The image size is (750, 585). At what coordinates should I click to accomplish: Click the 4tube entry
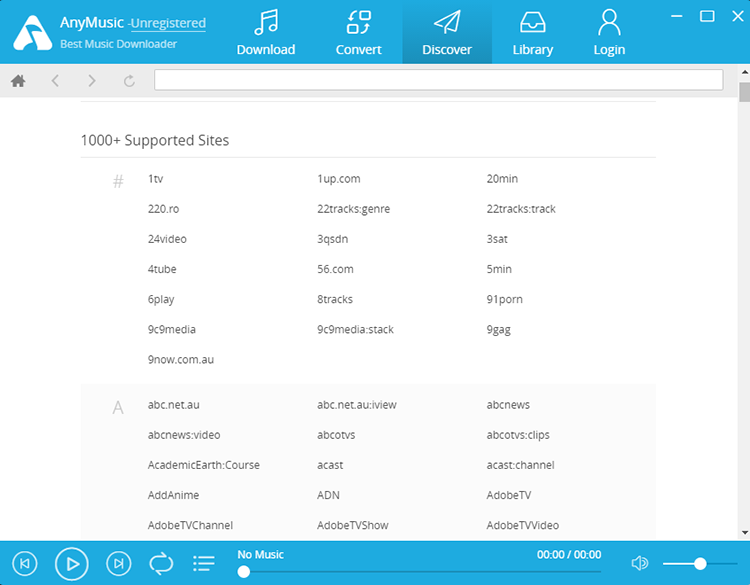162,269
